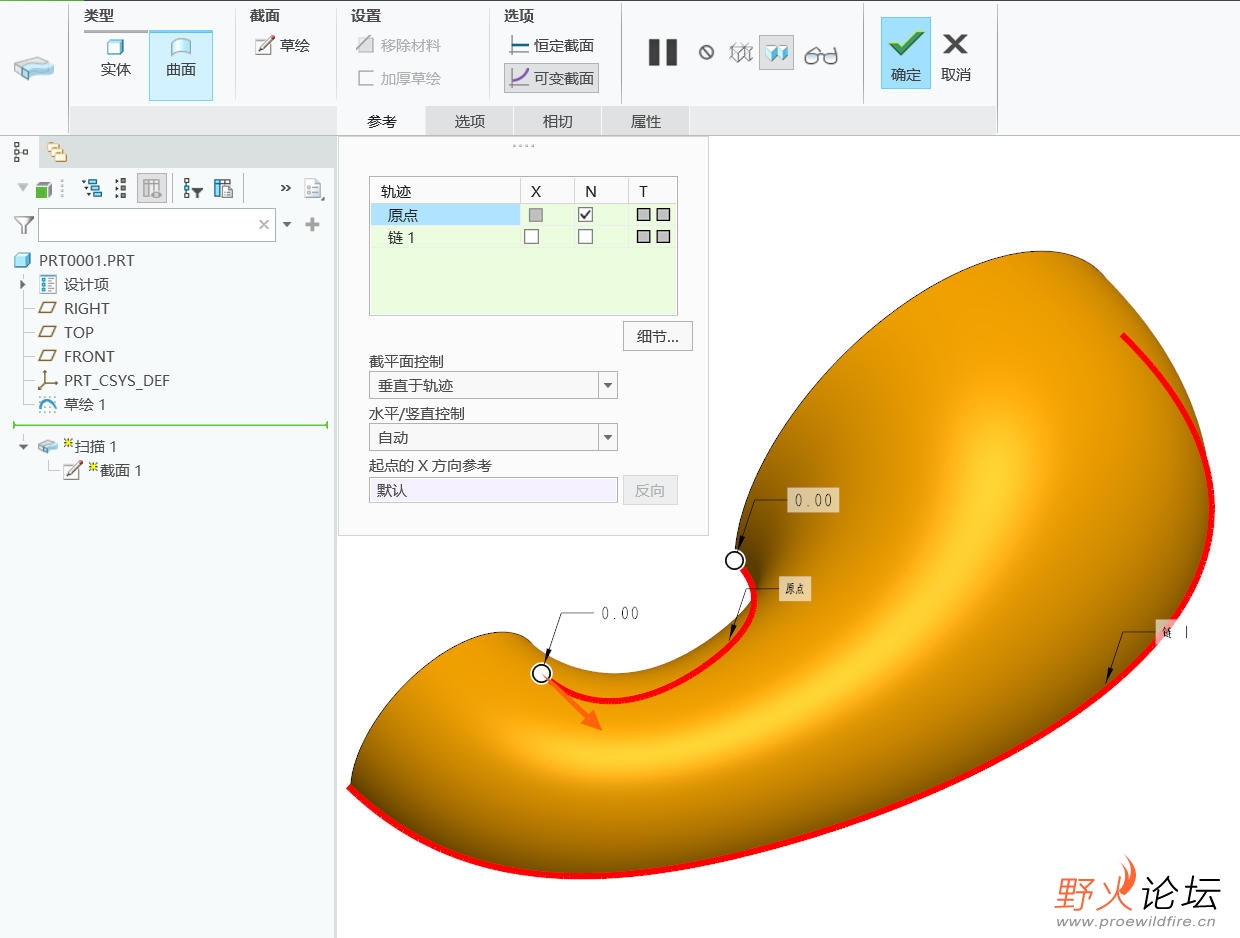The width and height of the screenshot is (1240, 938).
Task: Open the 水平/竖直控制 dropdown
Action: (493, 437)
